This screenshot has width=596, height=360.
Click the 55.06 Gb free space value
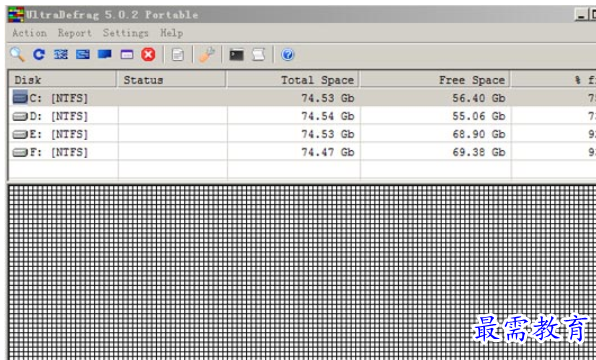[x=479, y=116]
